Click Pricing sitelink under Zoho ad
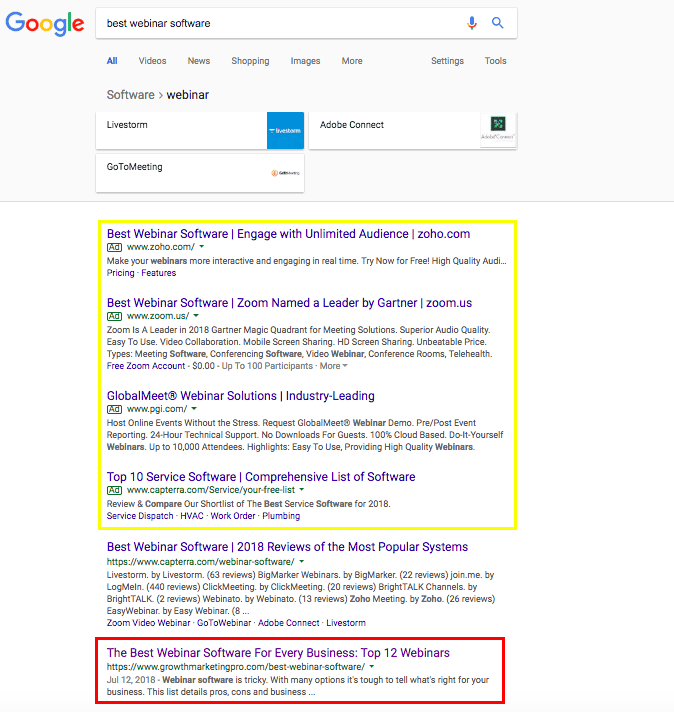674x712 pixels. [120, 273]
